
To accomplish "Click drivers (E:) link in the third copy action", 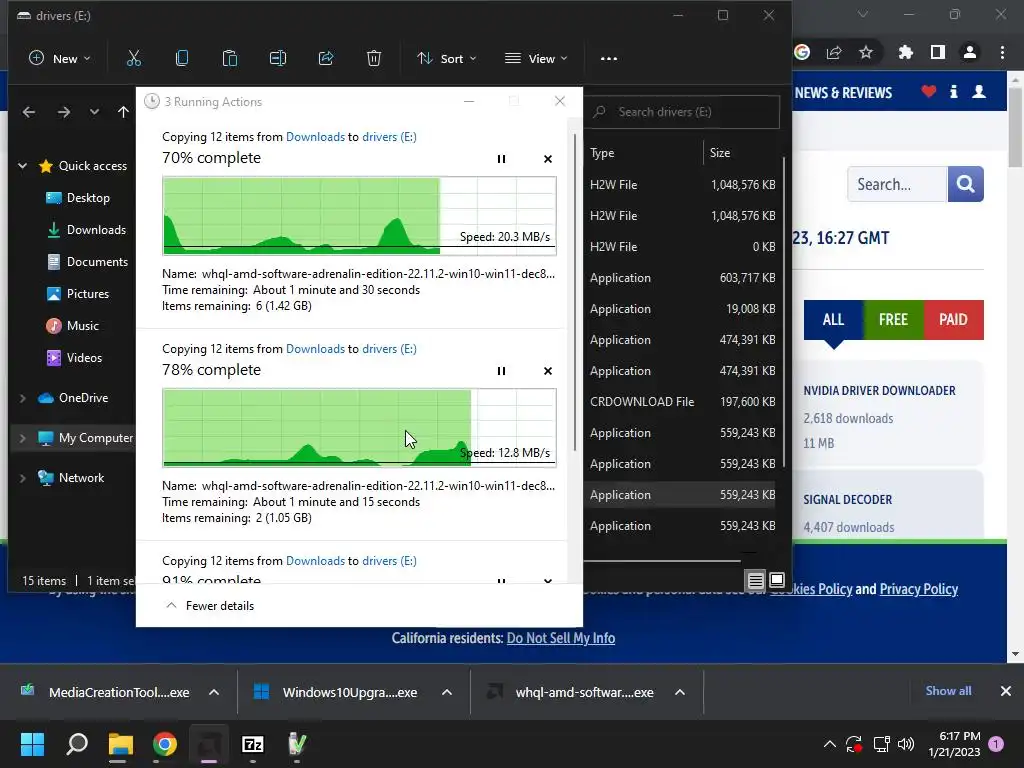I will [x=389, y=561].
